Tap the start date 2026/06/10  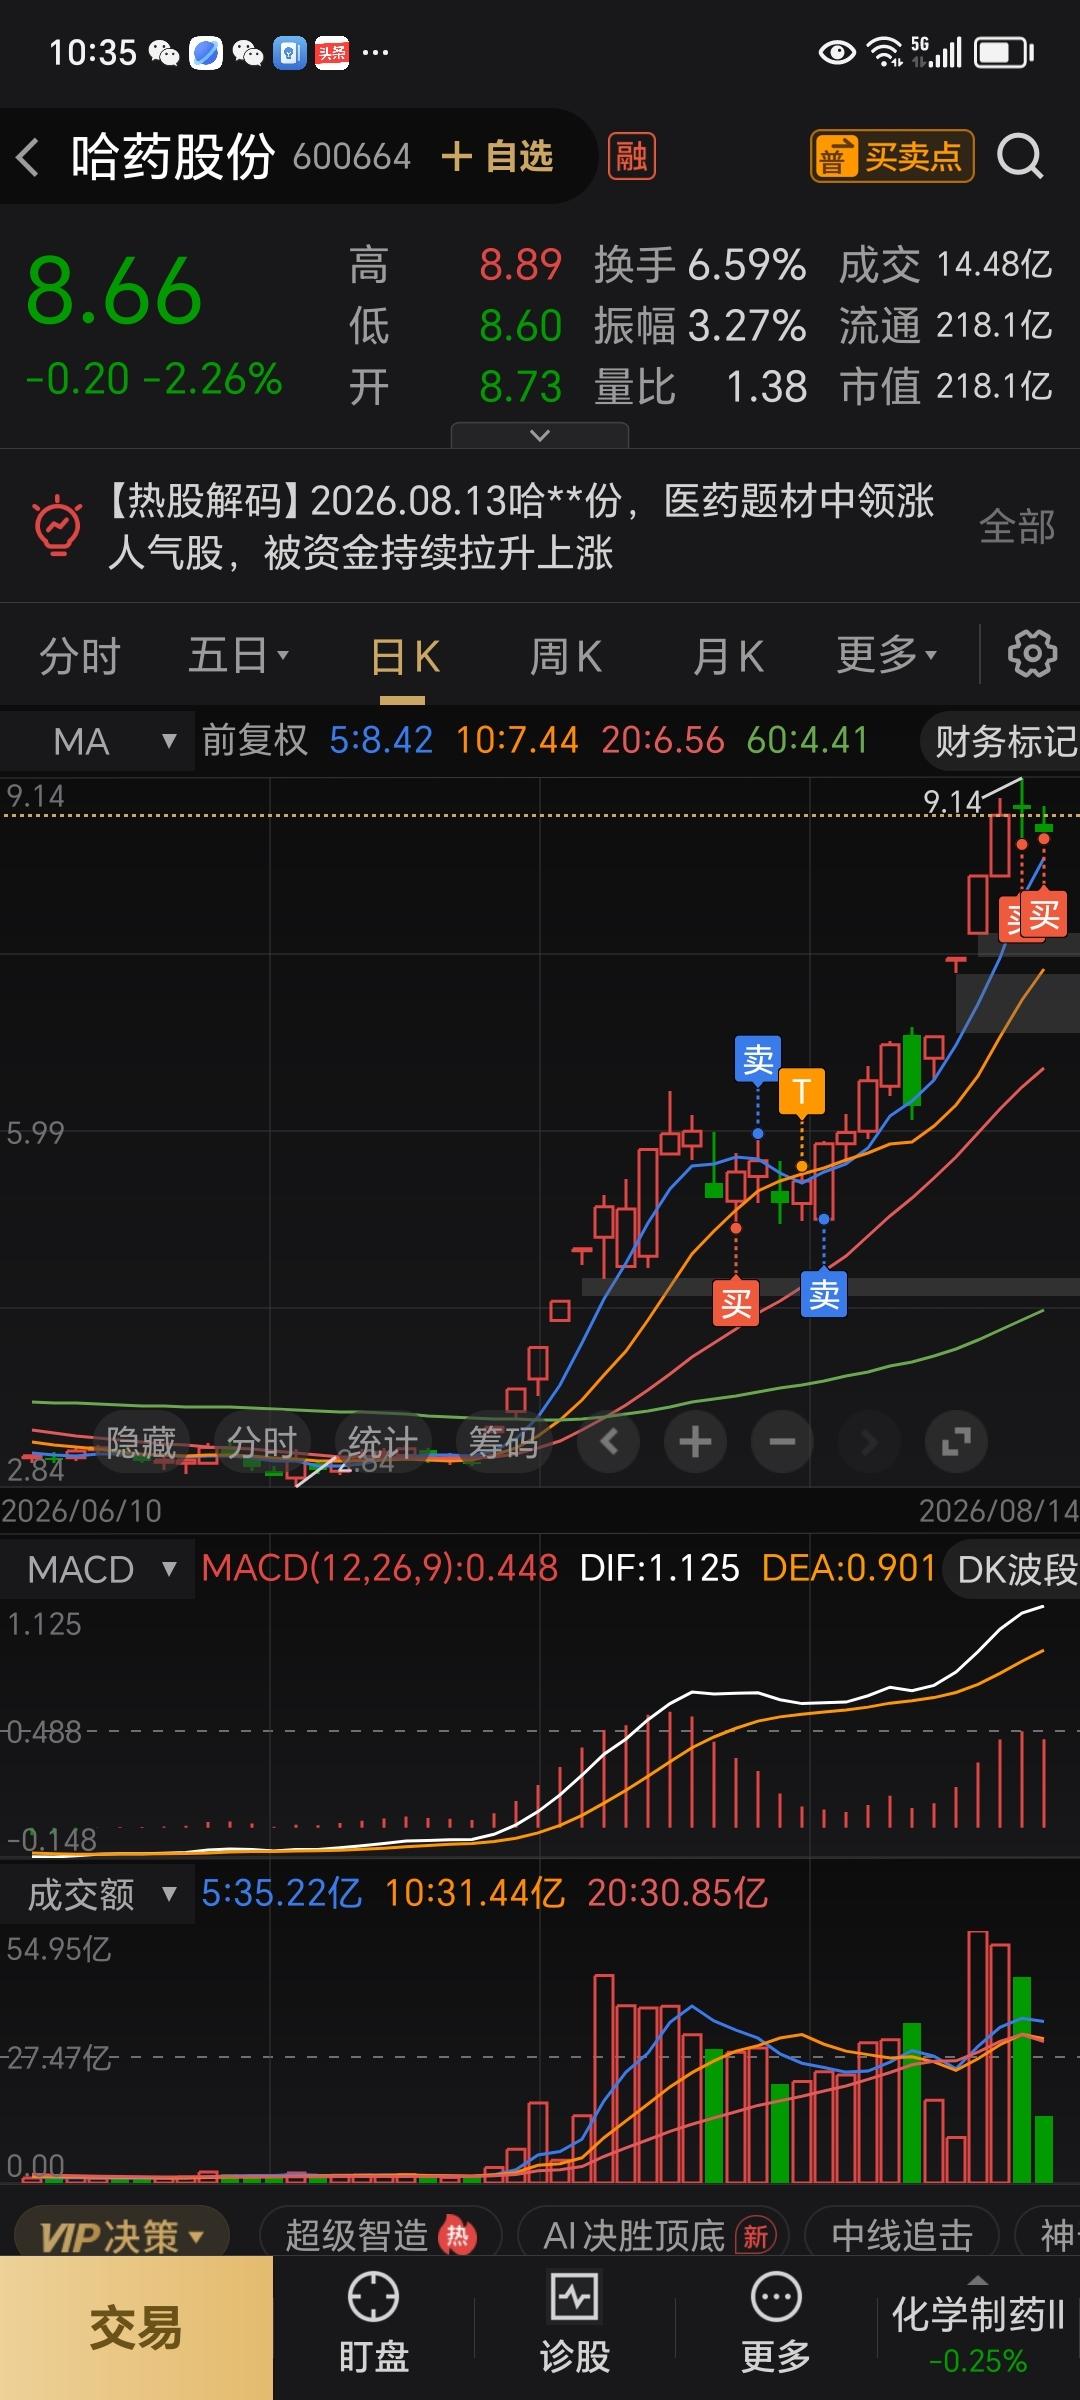point(81,1510)
